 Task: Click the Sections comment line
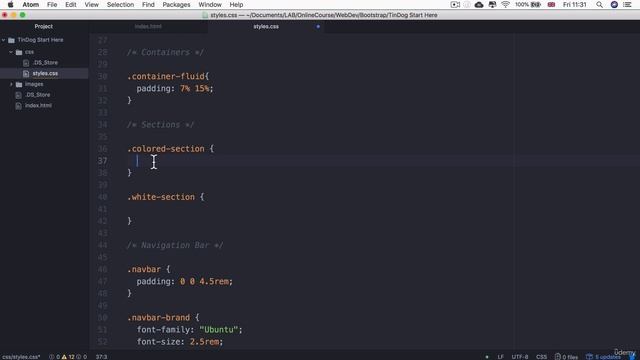(x=160, y=125)
